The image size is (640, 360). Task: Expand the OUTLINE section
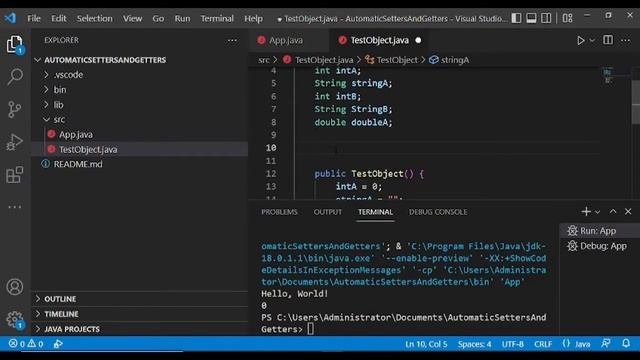[x=140, y=299]
